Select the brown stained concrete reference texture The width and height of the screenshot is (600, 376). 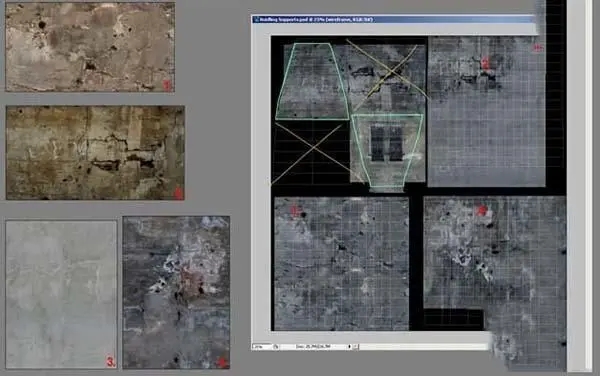point(95,153)
